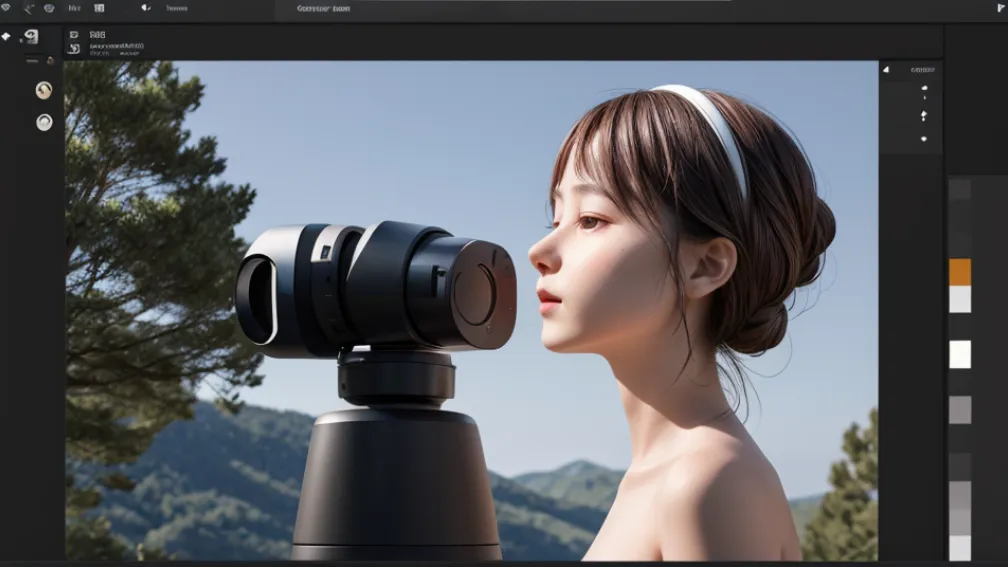Viewport: 1008px width, 567px height.
Task: Pick the light gray swatch just below orange
Action: tap(960, 300)
